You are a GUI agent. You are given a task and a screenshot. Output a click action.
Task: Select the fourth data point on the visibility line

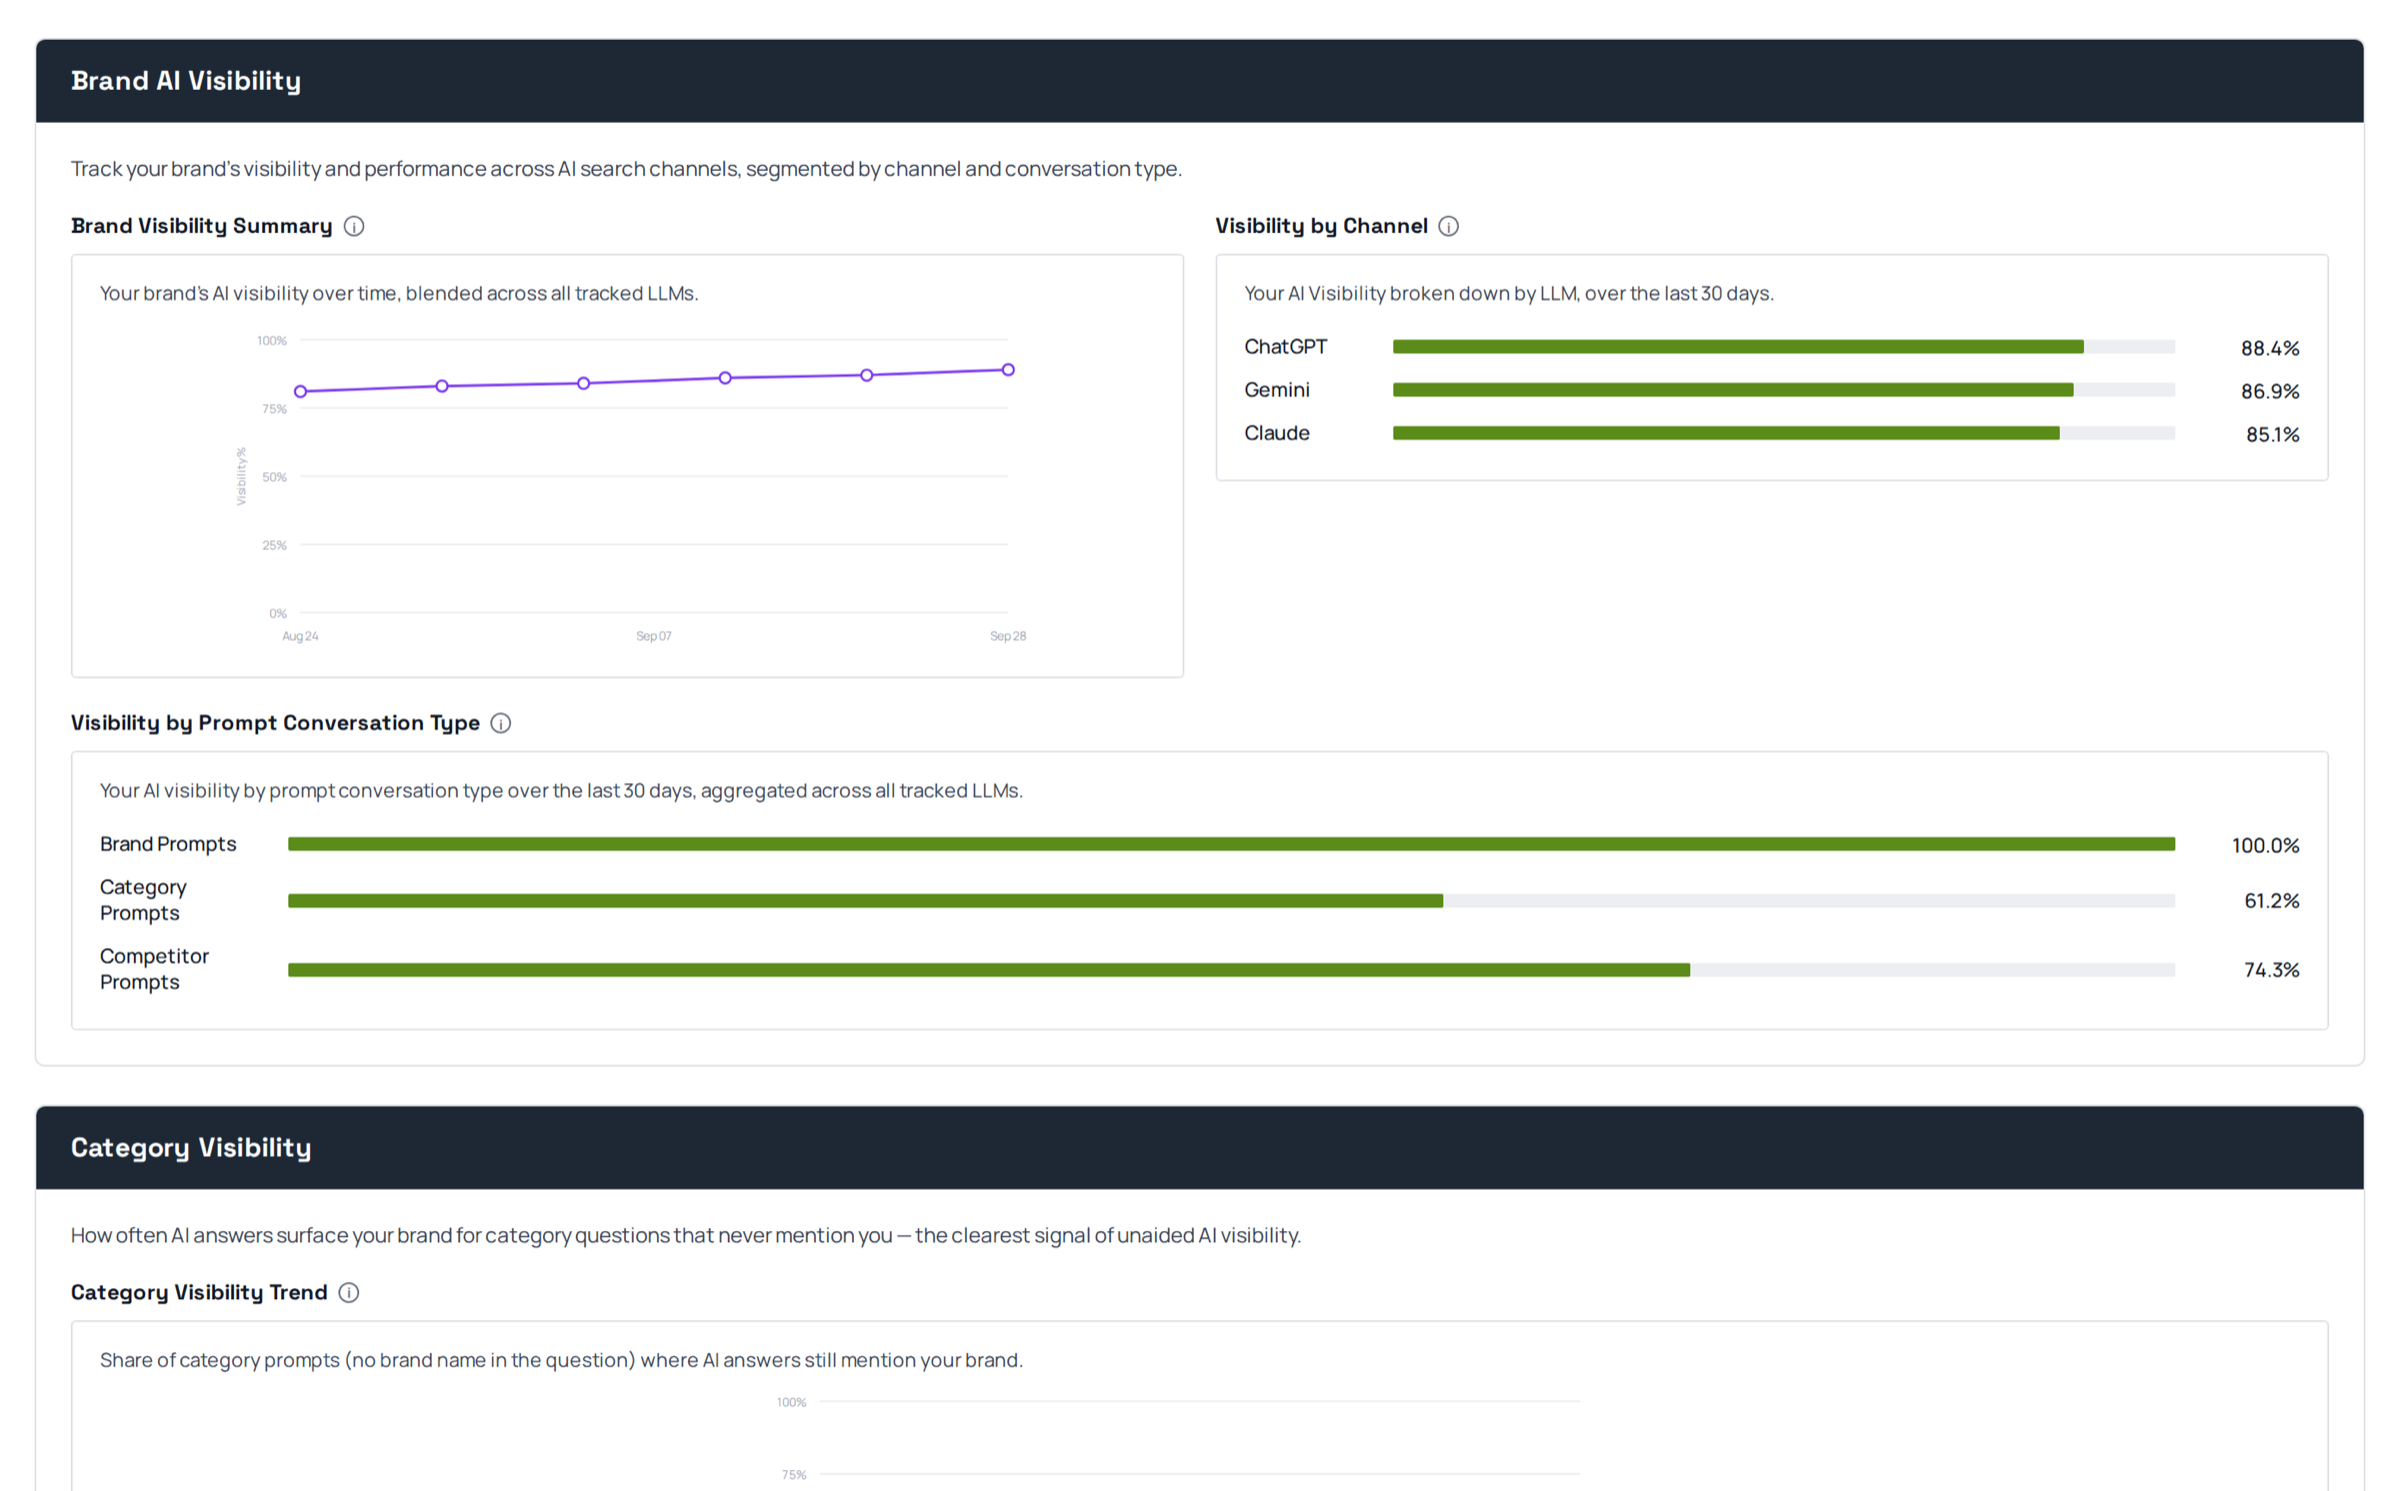725,378
